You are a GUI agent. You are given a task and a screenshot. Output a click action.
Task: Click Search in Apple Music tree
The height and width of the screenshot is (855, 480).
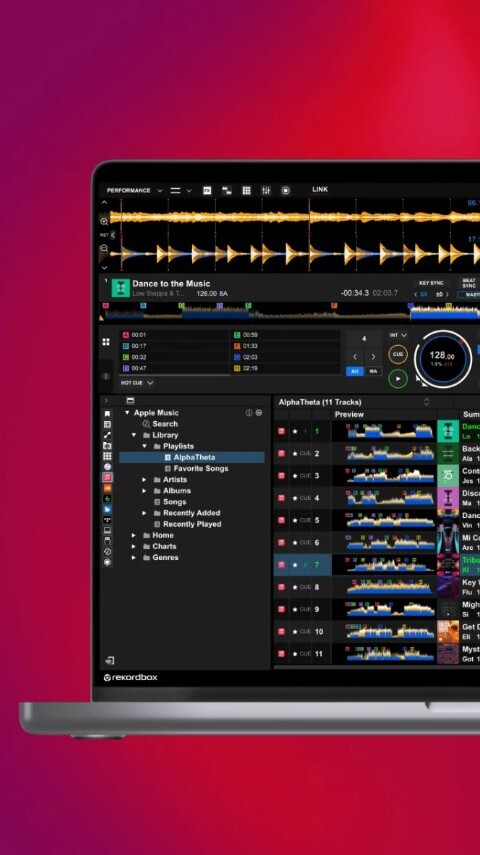[165, 424]
